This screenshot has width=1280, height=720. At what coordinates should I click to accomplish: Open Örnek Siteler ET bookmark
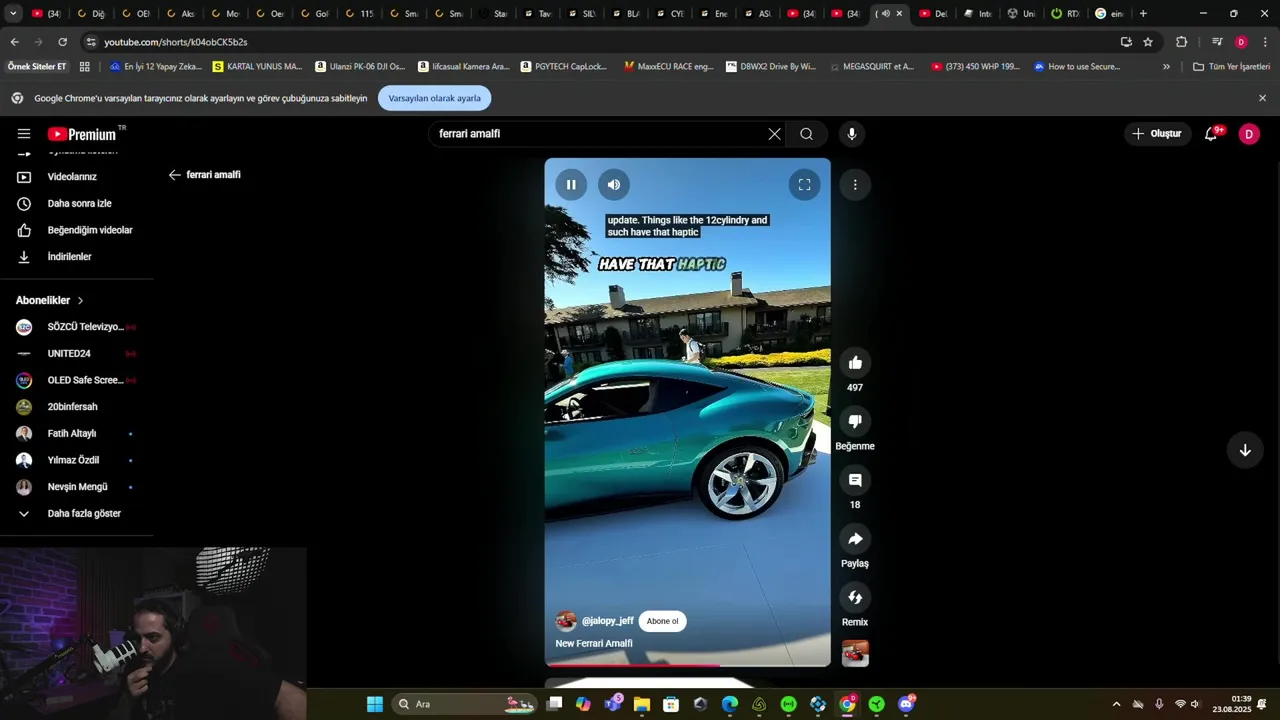tap(37, 67)
